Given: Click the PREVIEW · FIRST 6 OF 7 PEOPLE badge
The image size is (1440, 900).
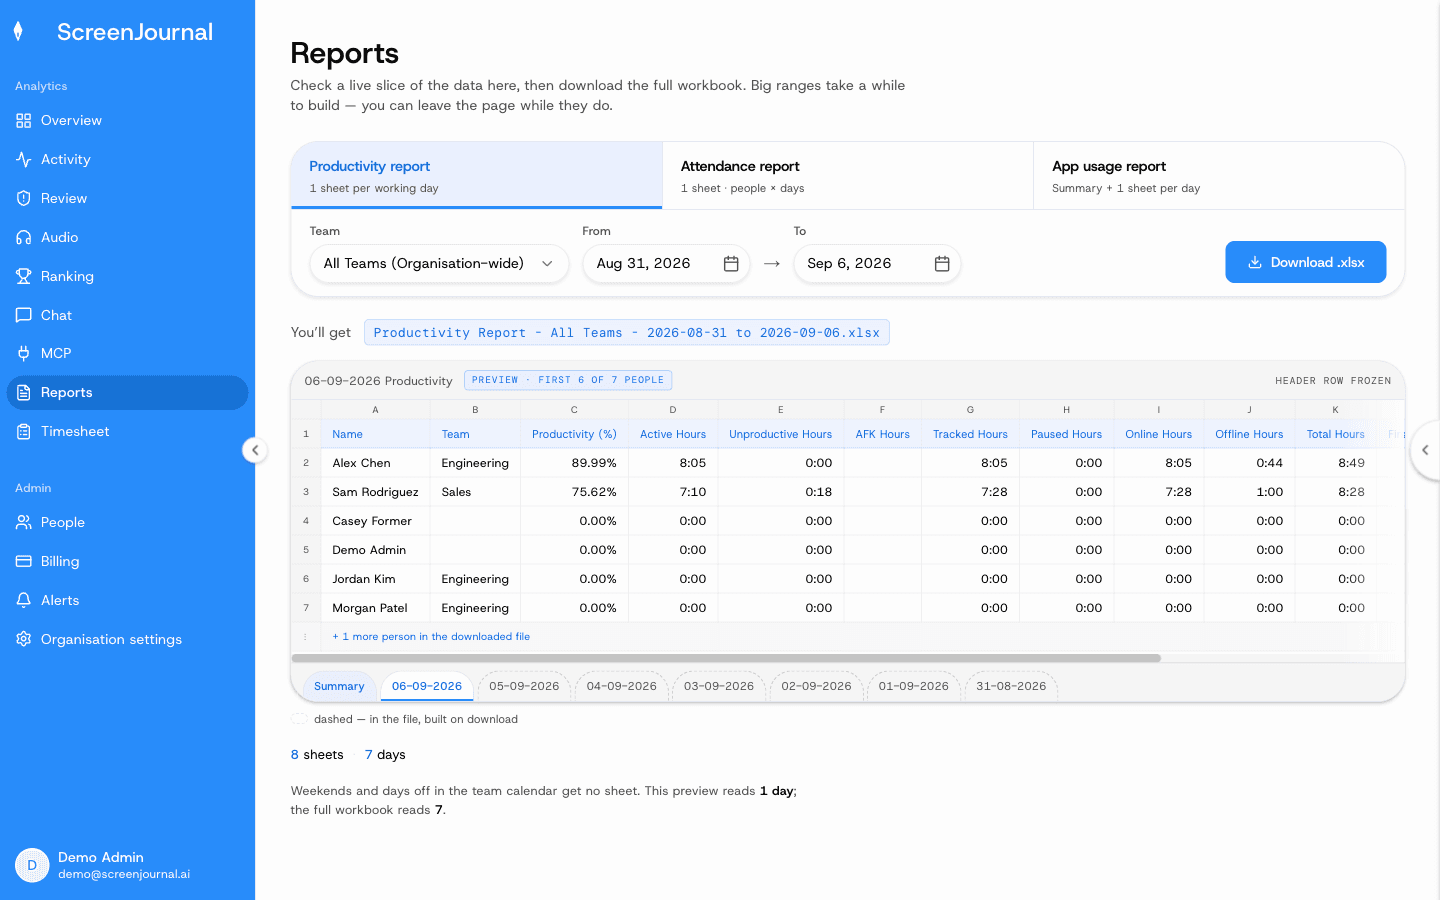Looking at the screenshot, I should click(568, 380).
